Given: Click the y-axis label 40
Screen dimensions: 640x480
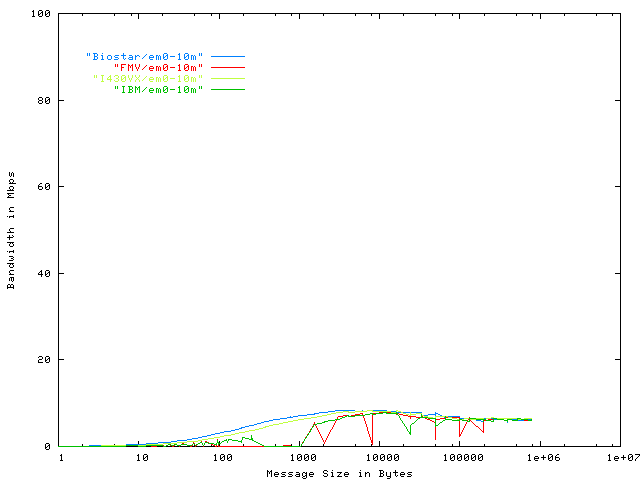Looking at the screenshot, I should 44,273.
